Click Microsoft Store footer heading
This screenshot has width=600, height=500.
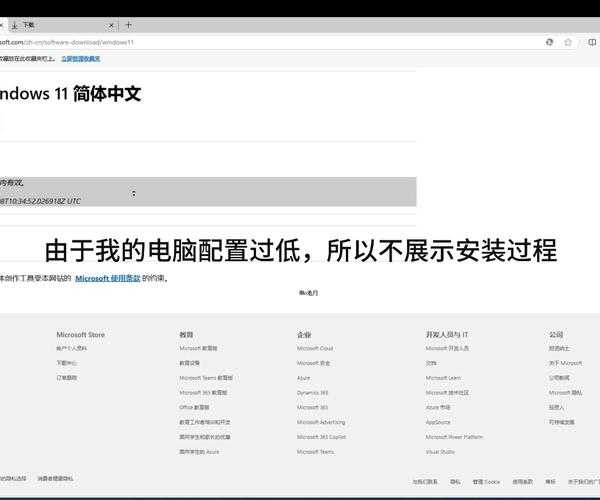point(80,334)
